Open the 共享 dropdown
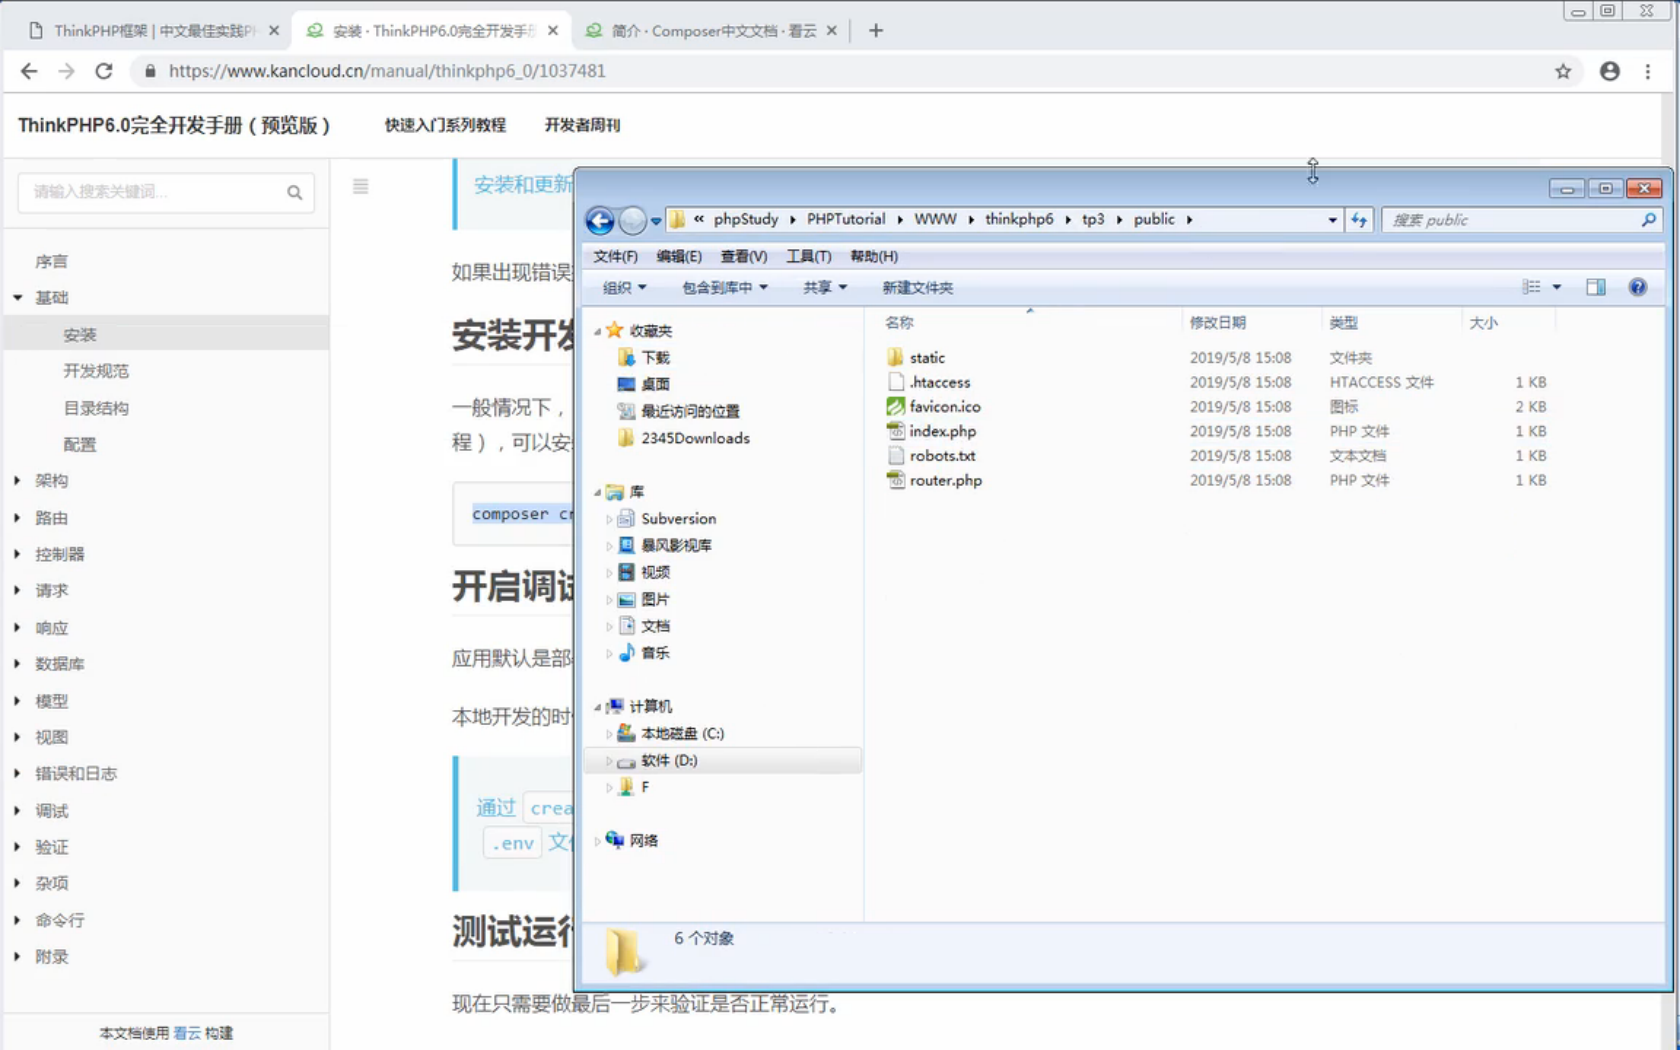 point(825,288)
